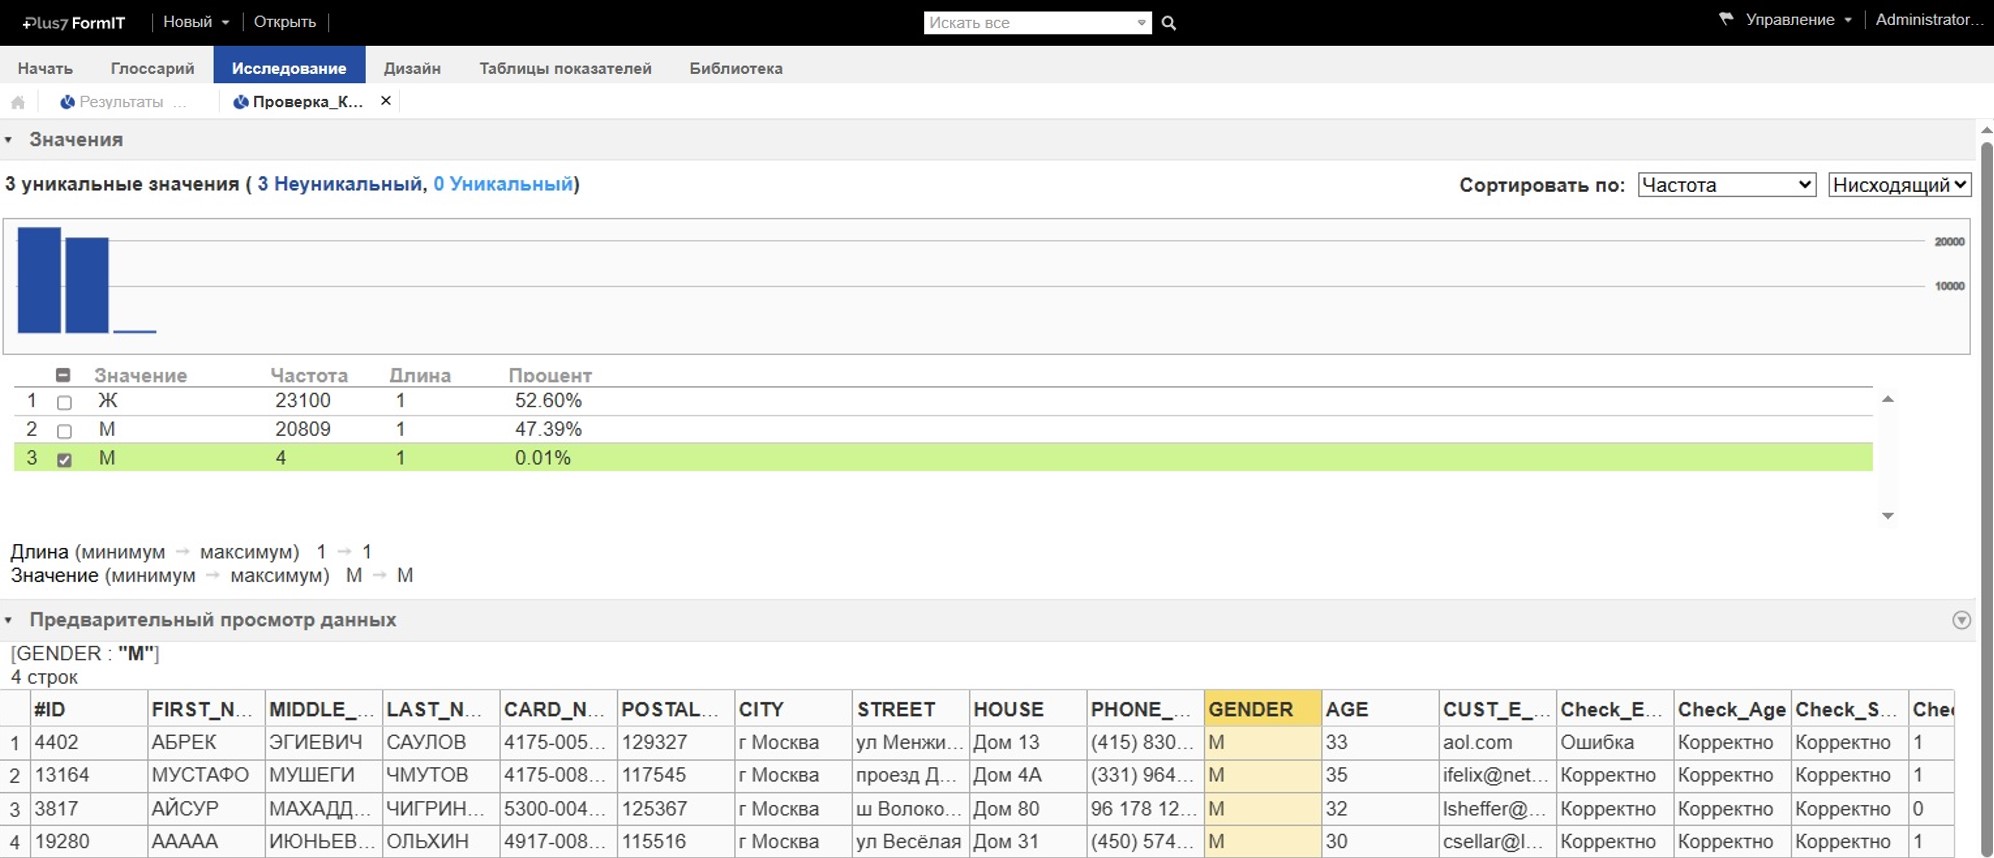Click the magnifier search icon

pos(1168,23)
